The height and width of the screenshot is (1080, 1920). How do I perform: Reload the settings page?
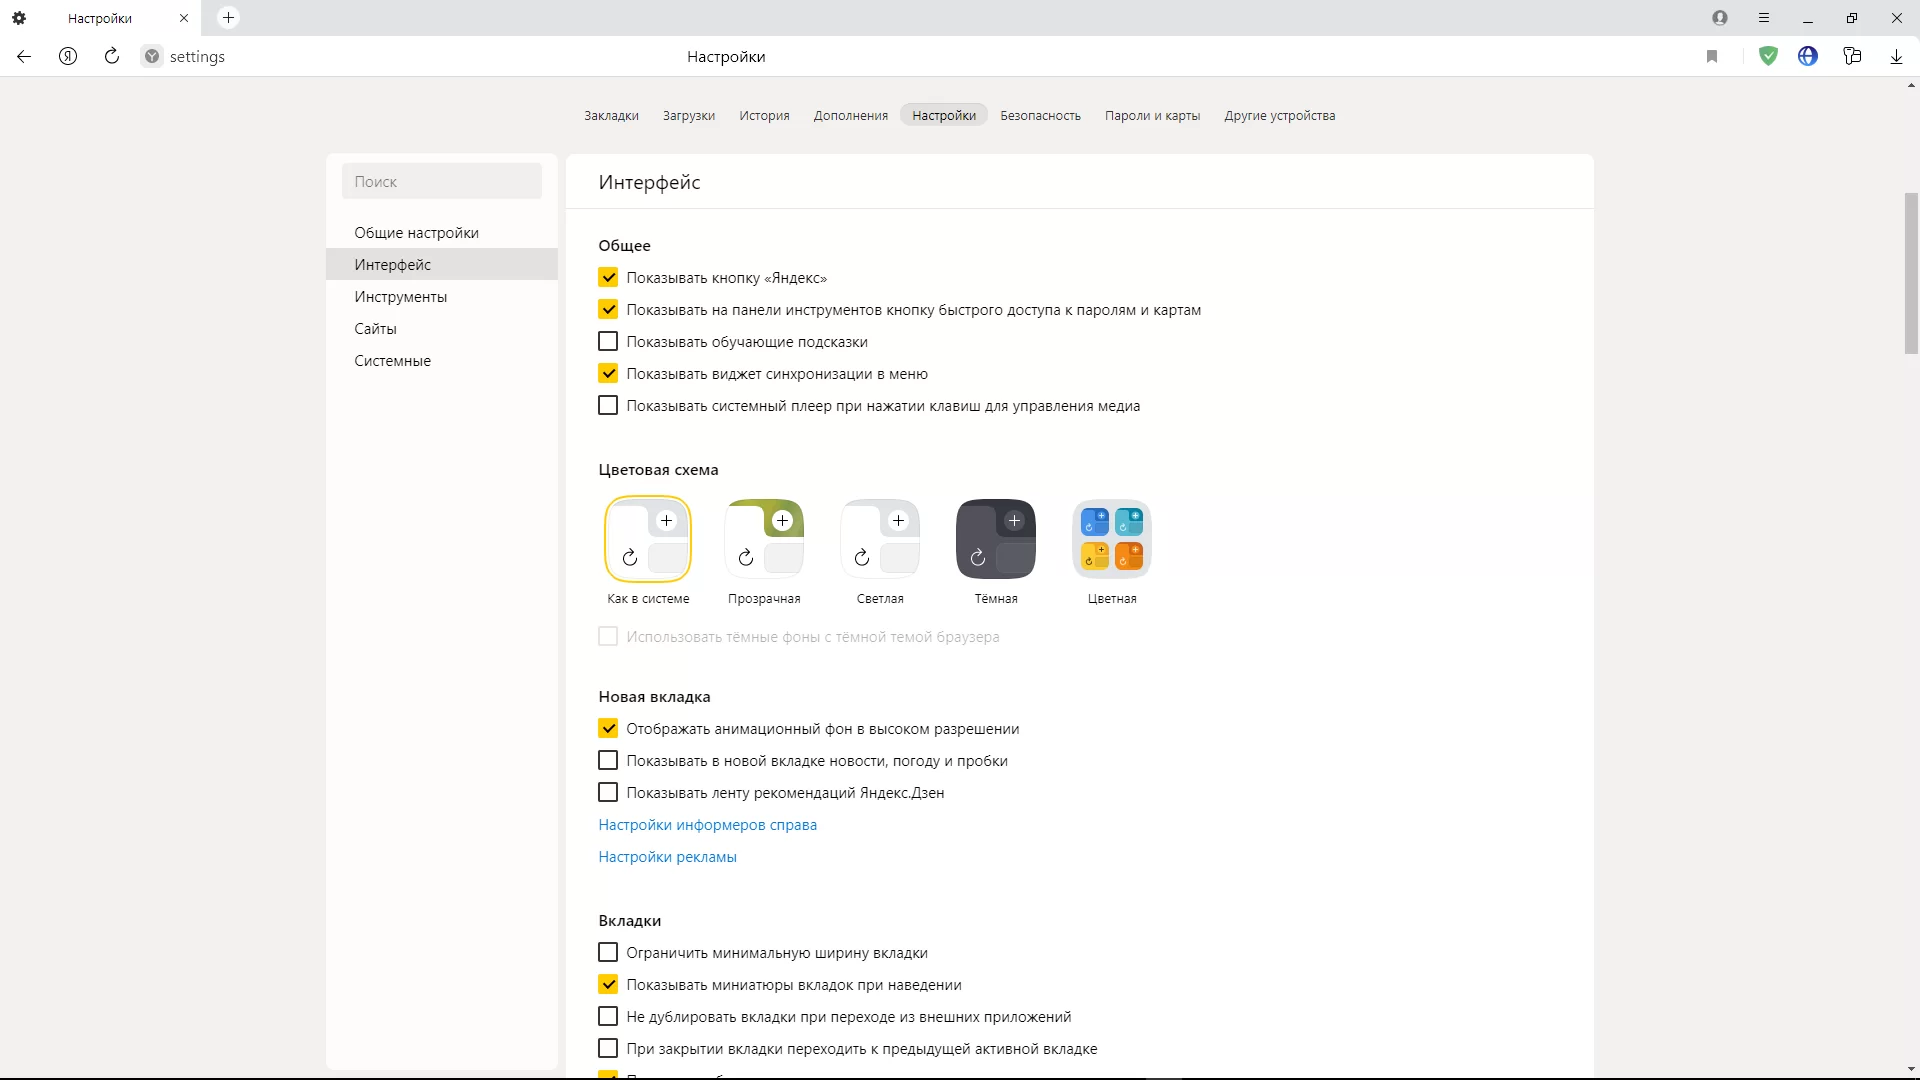pyautogui.click(x=112, y=57)
